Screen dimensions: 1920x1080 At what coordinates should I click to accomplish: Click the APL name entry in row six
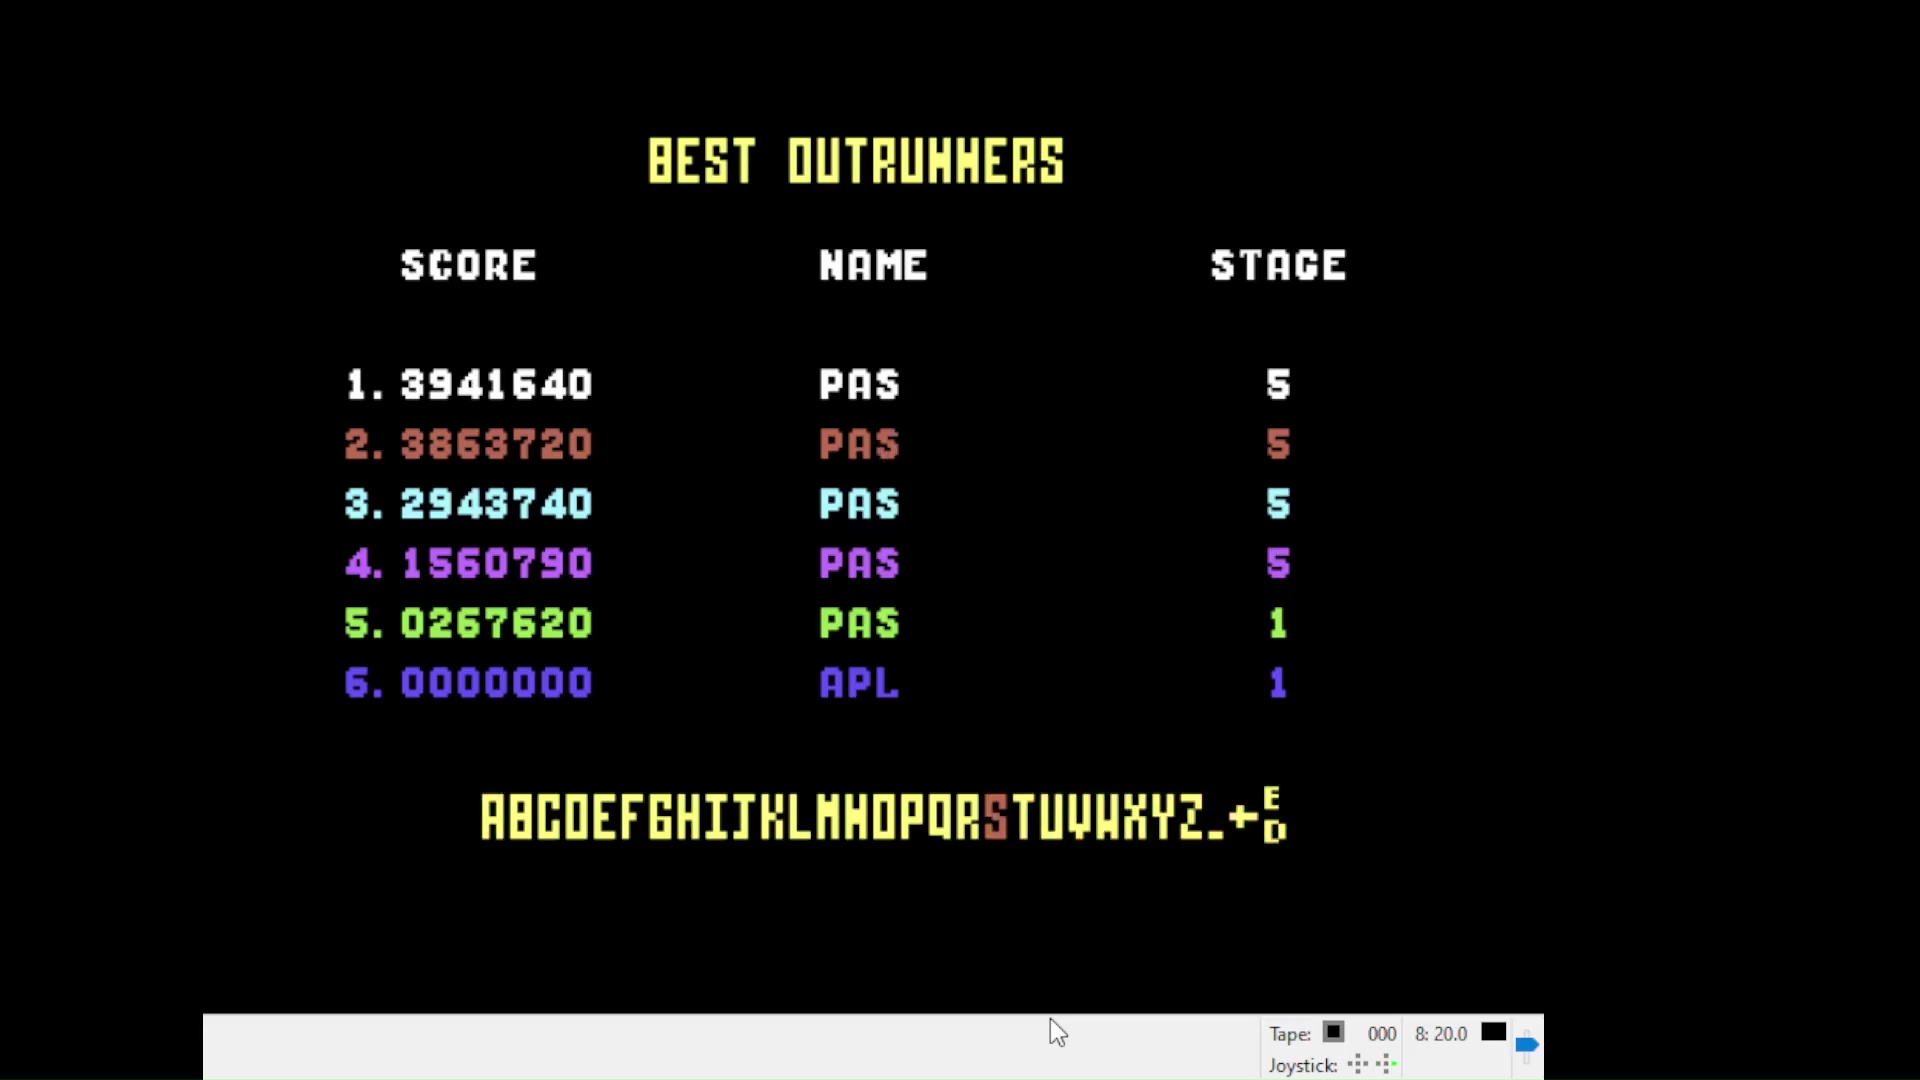click(859, 683)
